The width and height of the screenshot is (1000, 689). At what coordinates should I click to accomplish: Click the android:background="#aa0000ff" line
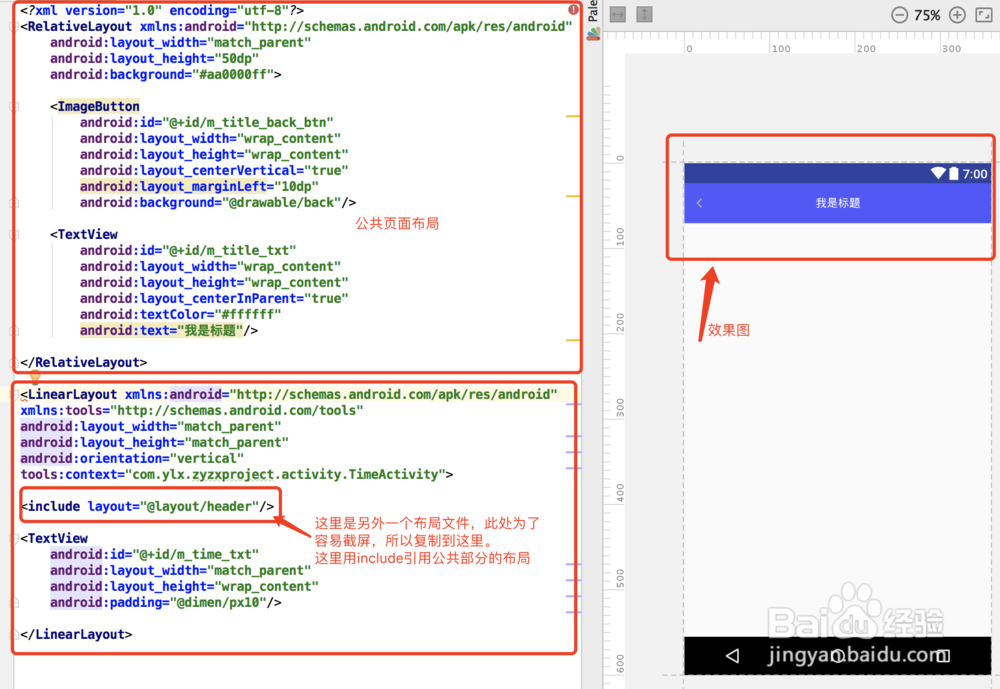pos(166,75)
